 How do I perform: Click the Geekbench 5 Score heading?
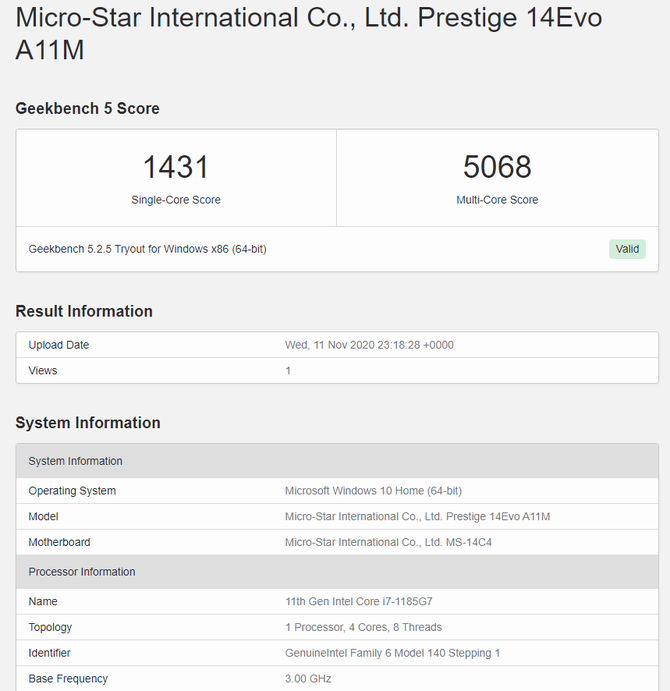click(x=87, y=108)
